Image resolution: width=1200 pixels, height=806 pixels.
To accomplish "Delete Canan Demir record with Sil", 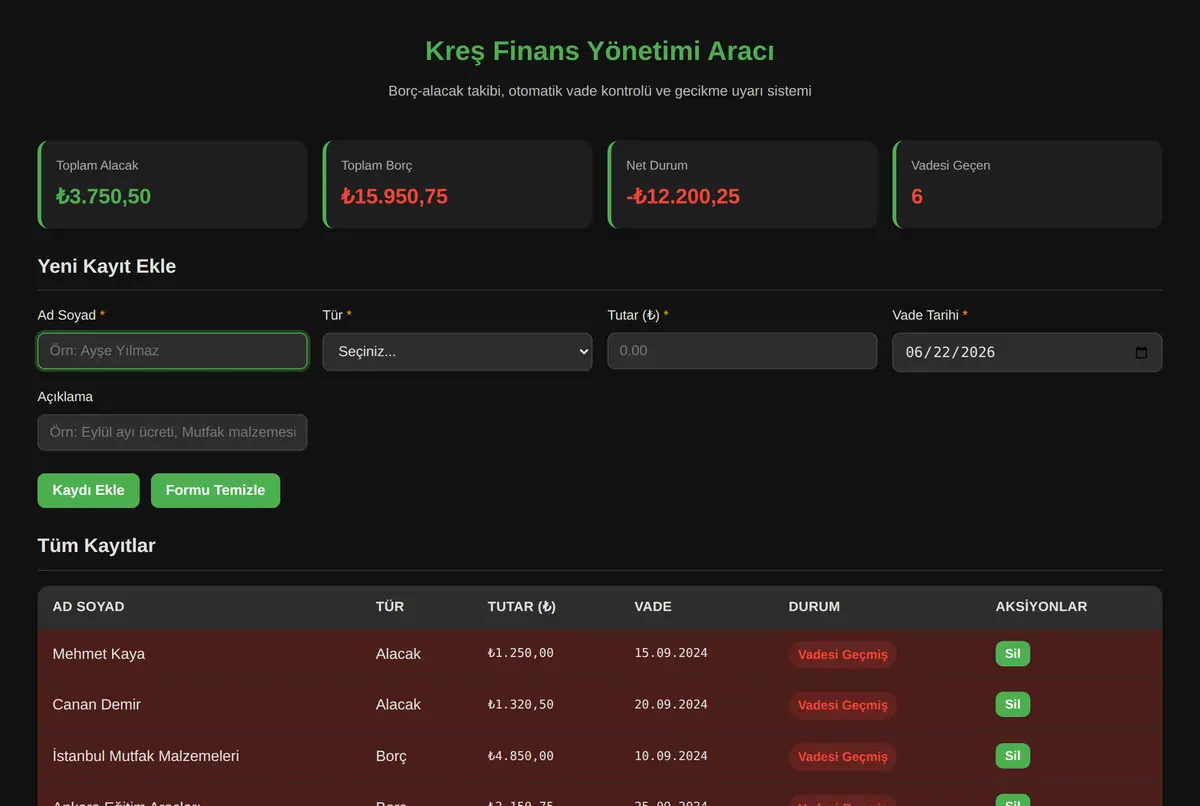I will 1012,705.
